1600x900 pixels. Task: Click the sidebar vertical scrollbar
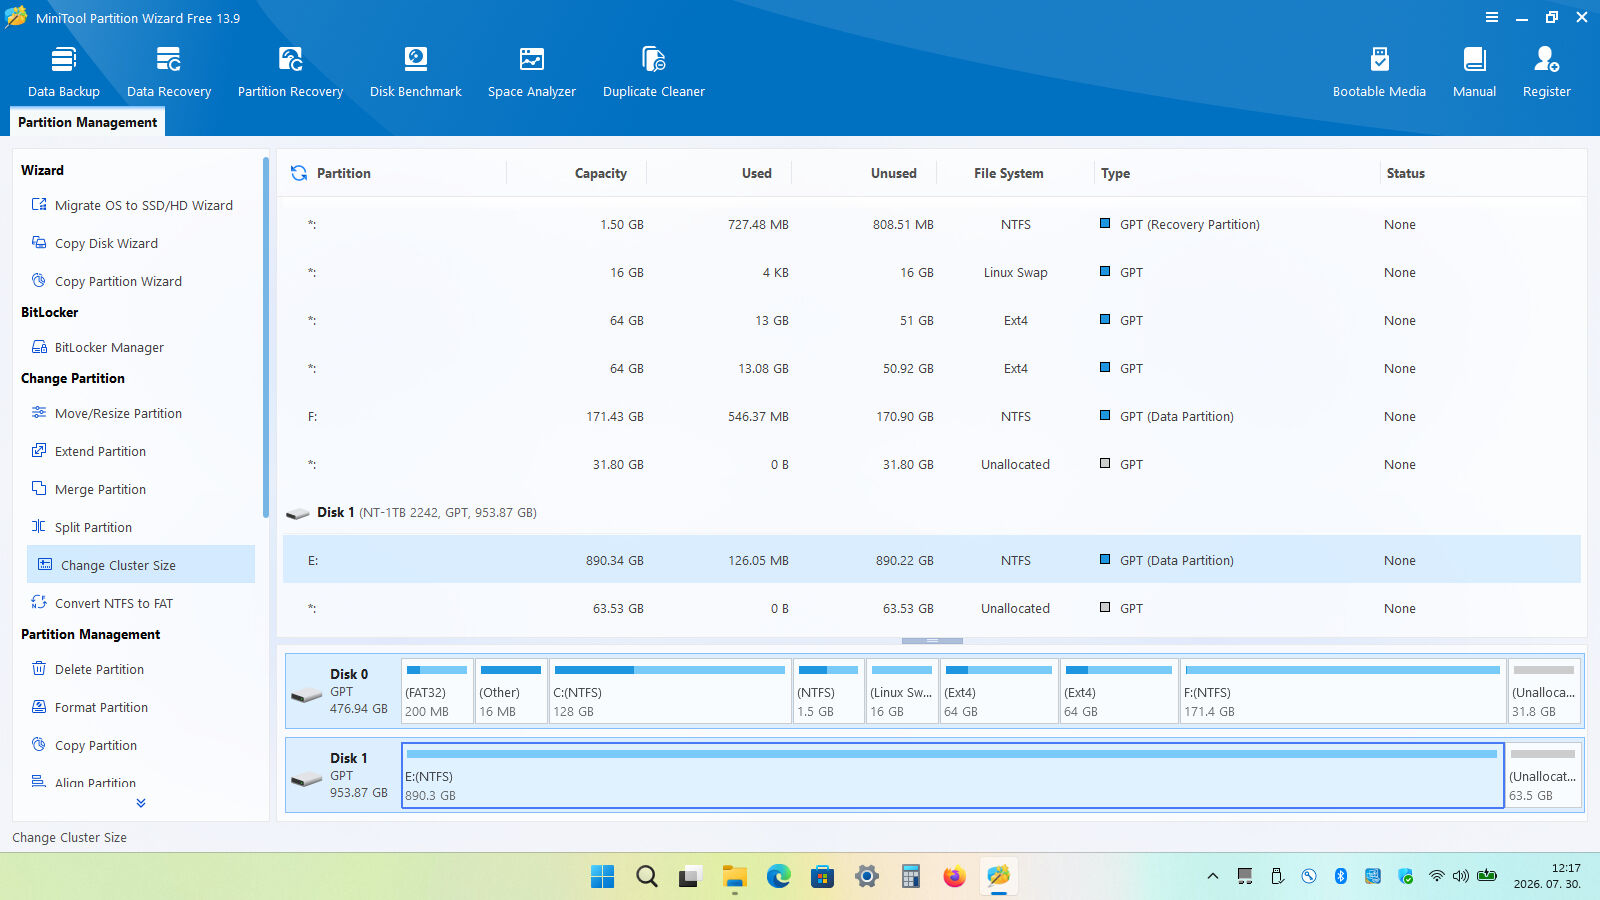tap(265, 337)
